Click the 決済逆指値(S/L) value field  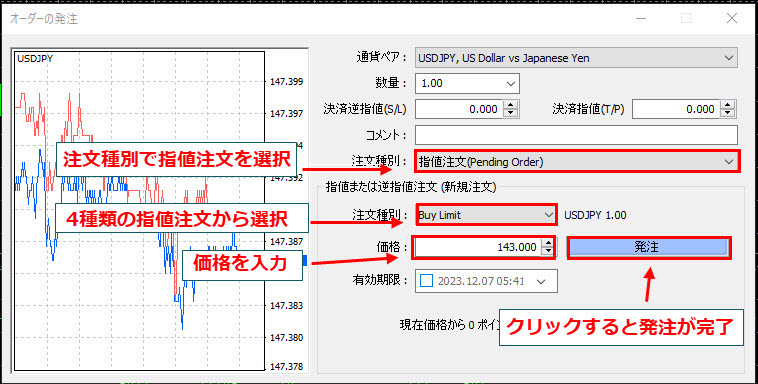[x=459, y=109]
